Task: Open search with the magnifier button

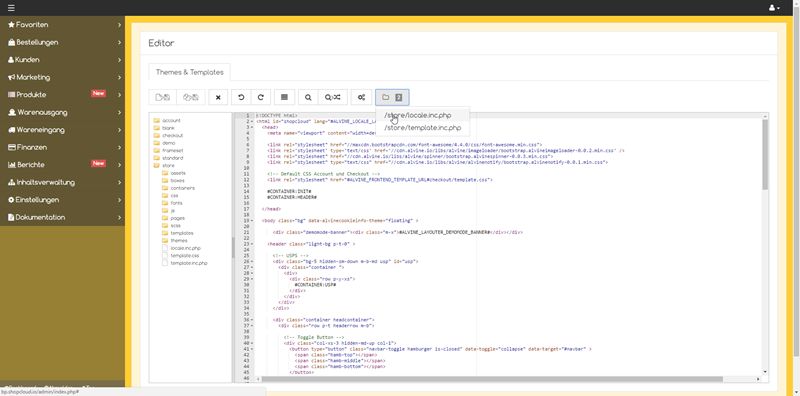Action: (308, 97)
